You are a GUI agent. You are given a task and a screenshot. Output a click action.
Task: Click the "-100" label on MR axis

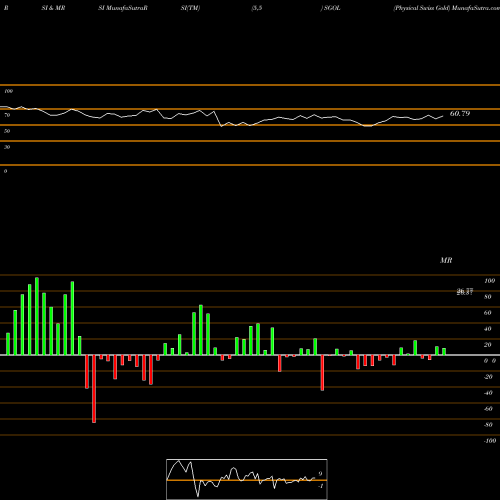[x=490, y=441]
